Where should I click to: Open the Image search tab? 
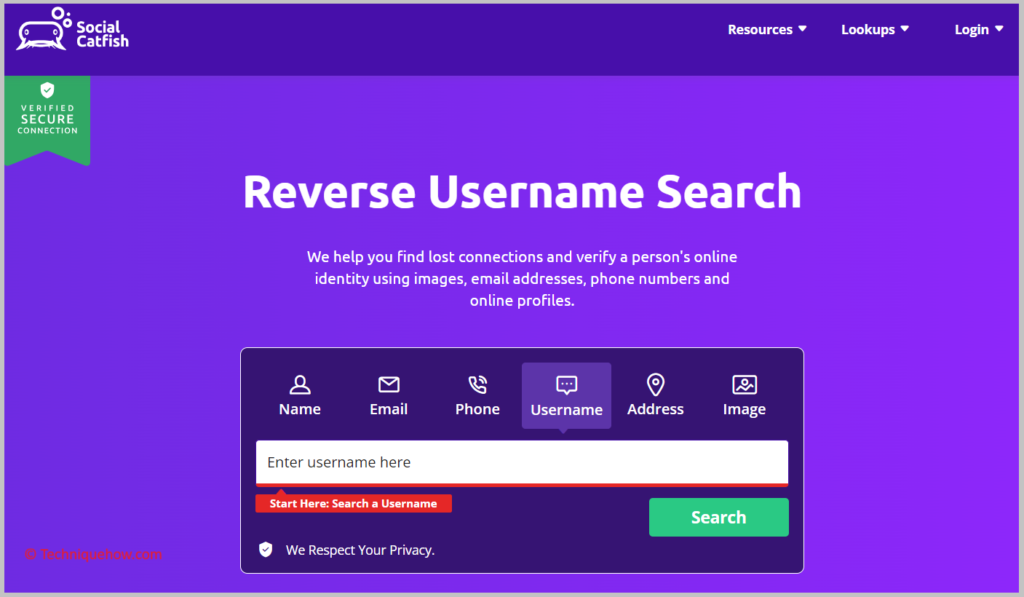click(744, 396)
